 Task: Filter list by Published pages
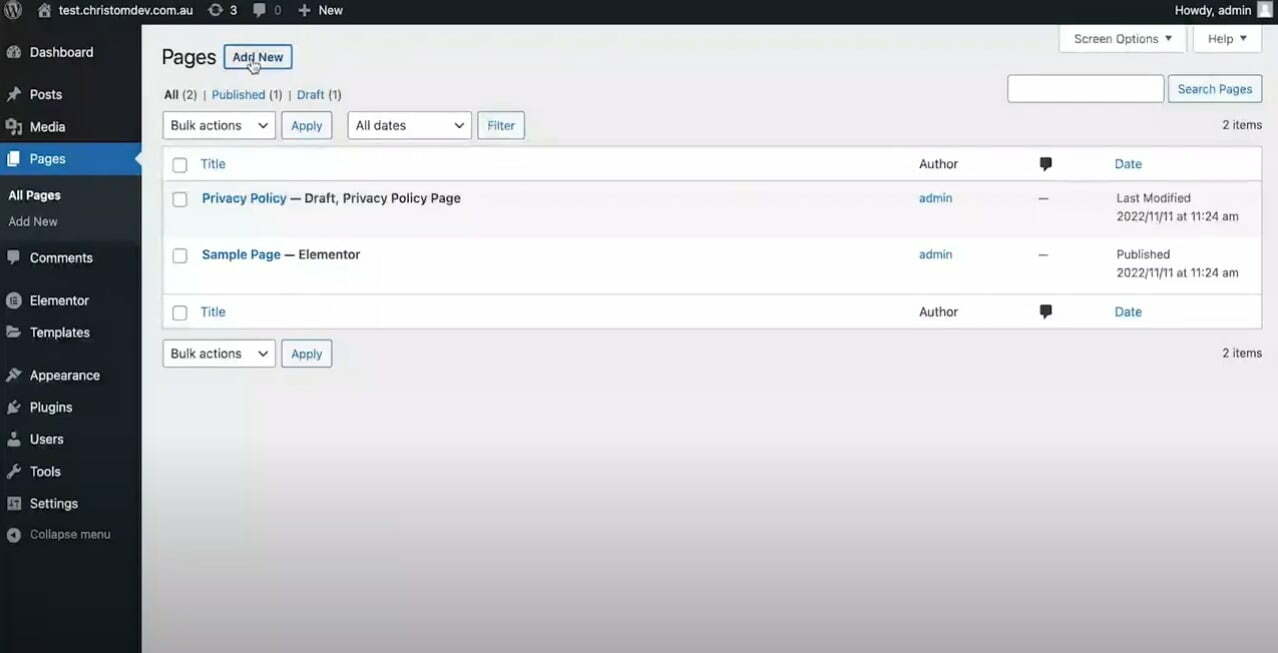(x=238, y=94)
